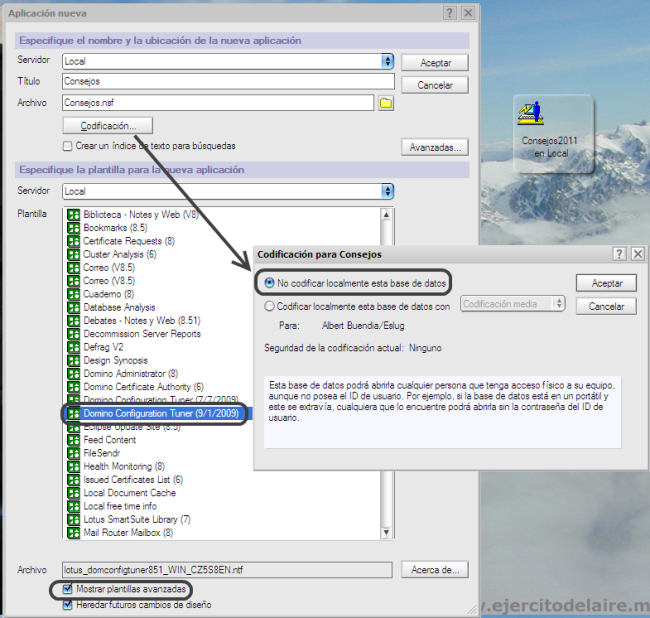The image size is (650, 618).
Task: Toggle Heredar futuros cambios de diseño checkbox
Action: (x=67, y=605)
